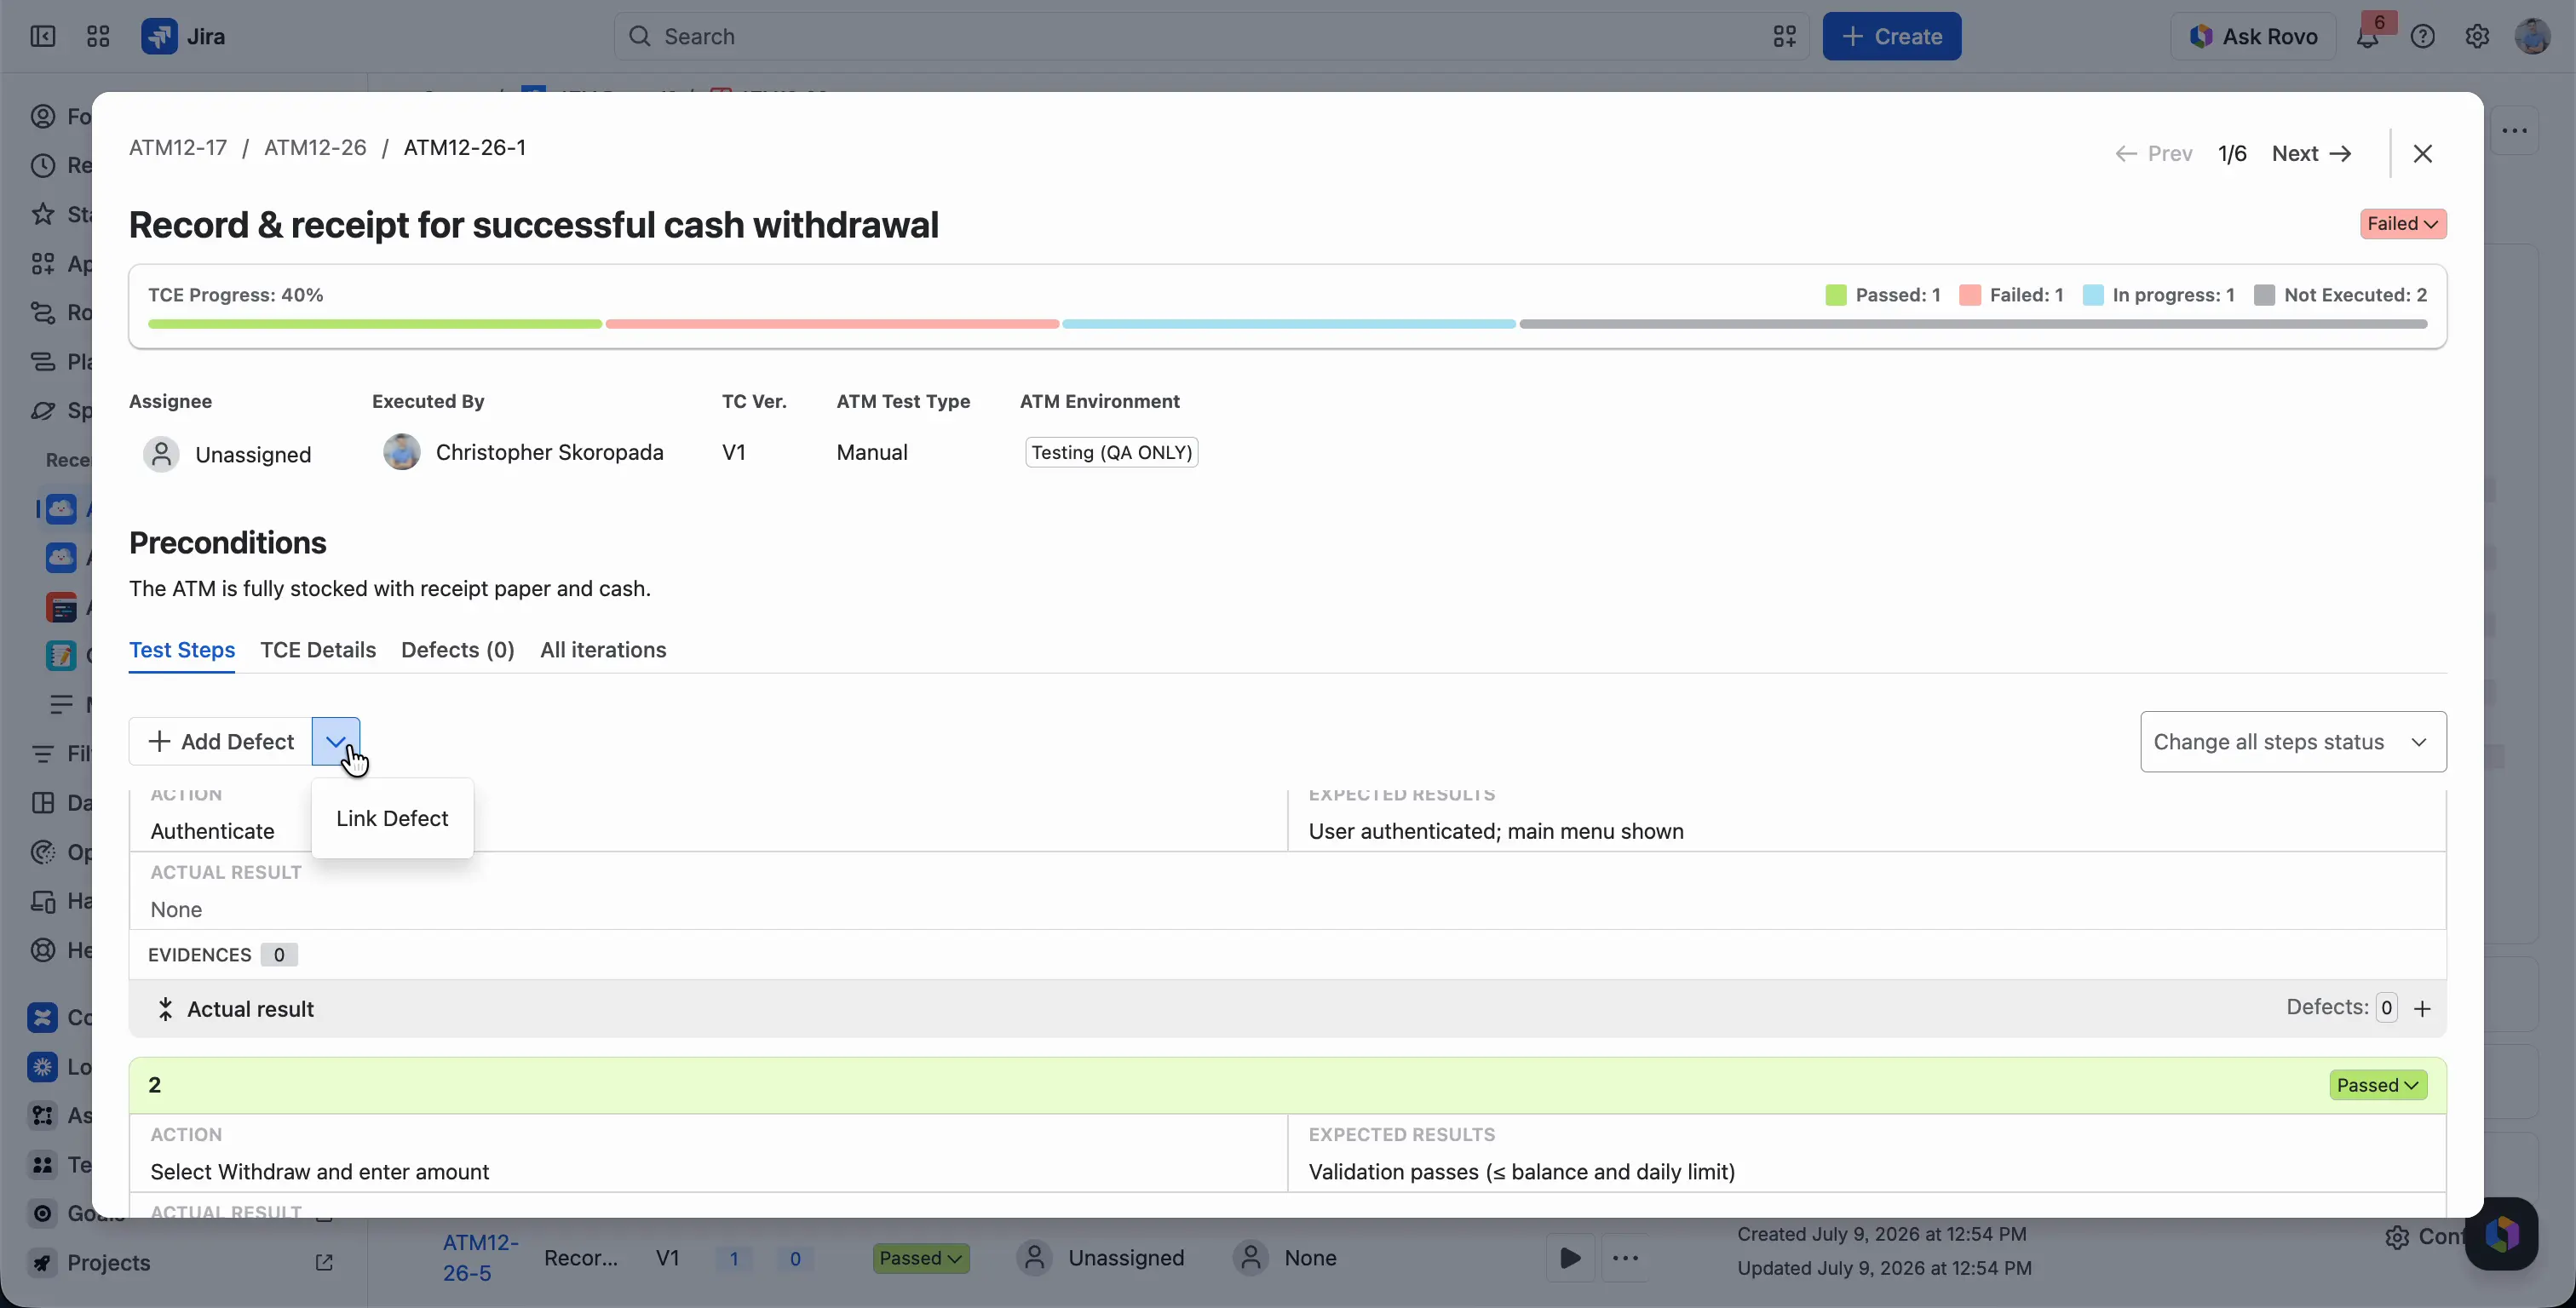Click the Unassigned assignee avatar

point(161,455)
